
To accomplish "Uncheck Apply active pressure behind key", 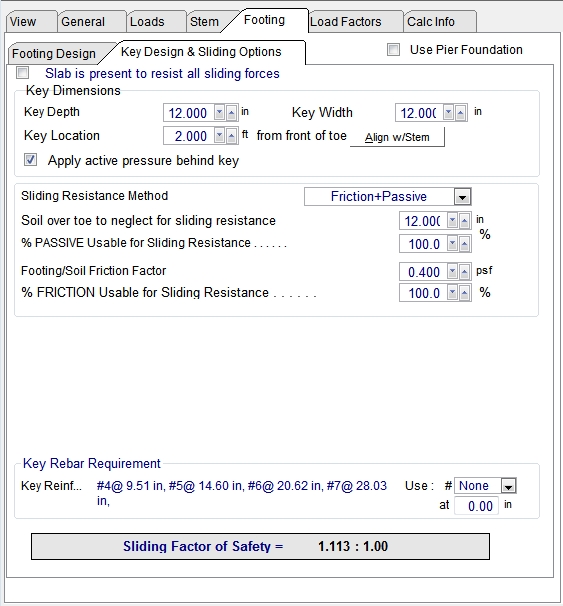I will (x=31, y=160).
